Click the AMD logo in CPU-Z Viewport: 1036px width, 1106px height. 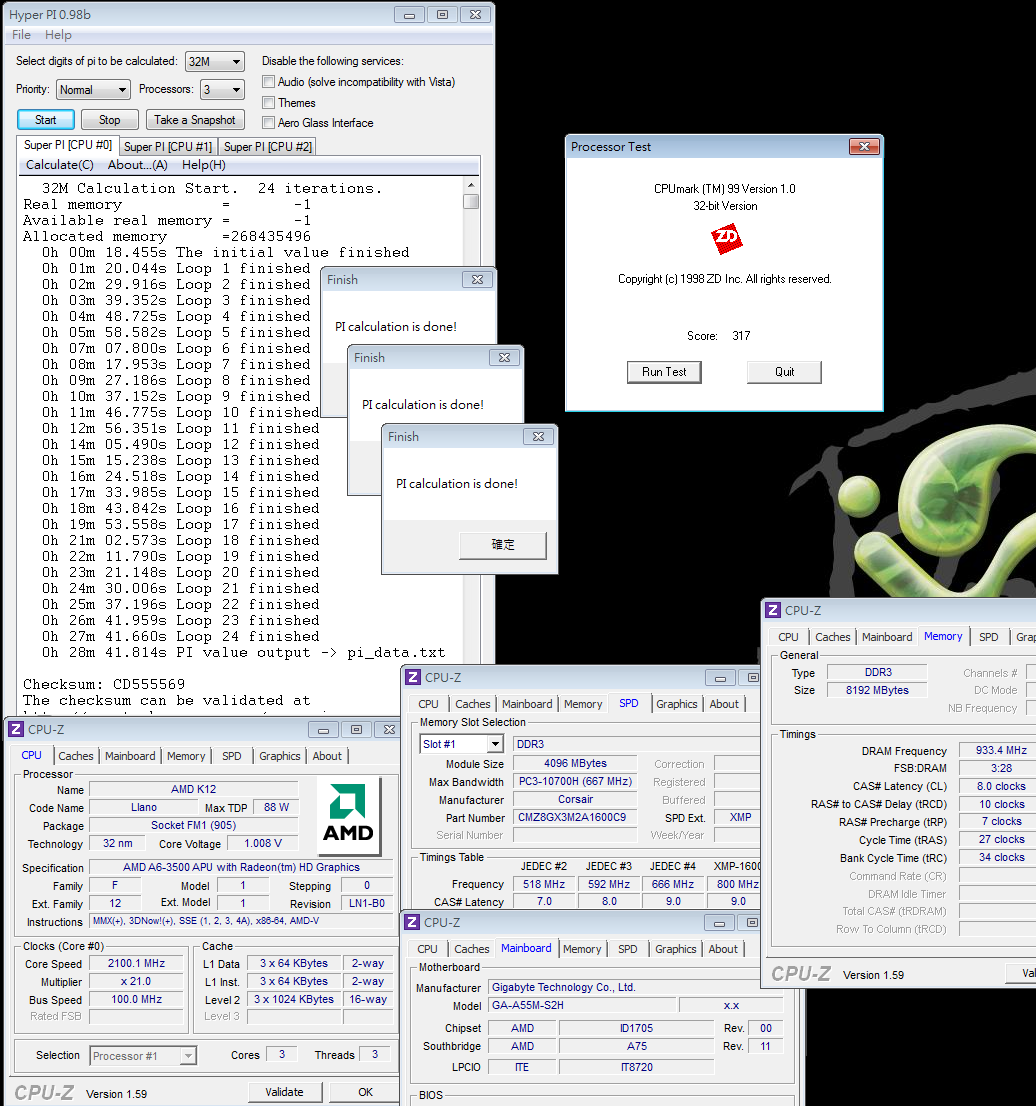pos(348,815)
